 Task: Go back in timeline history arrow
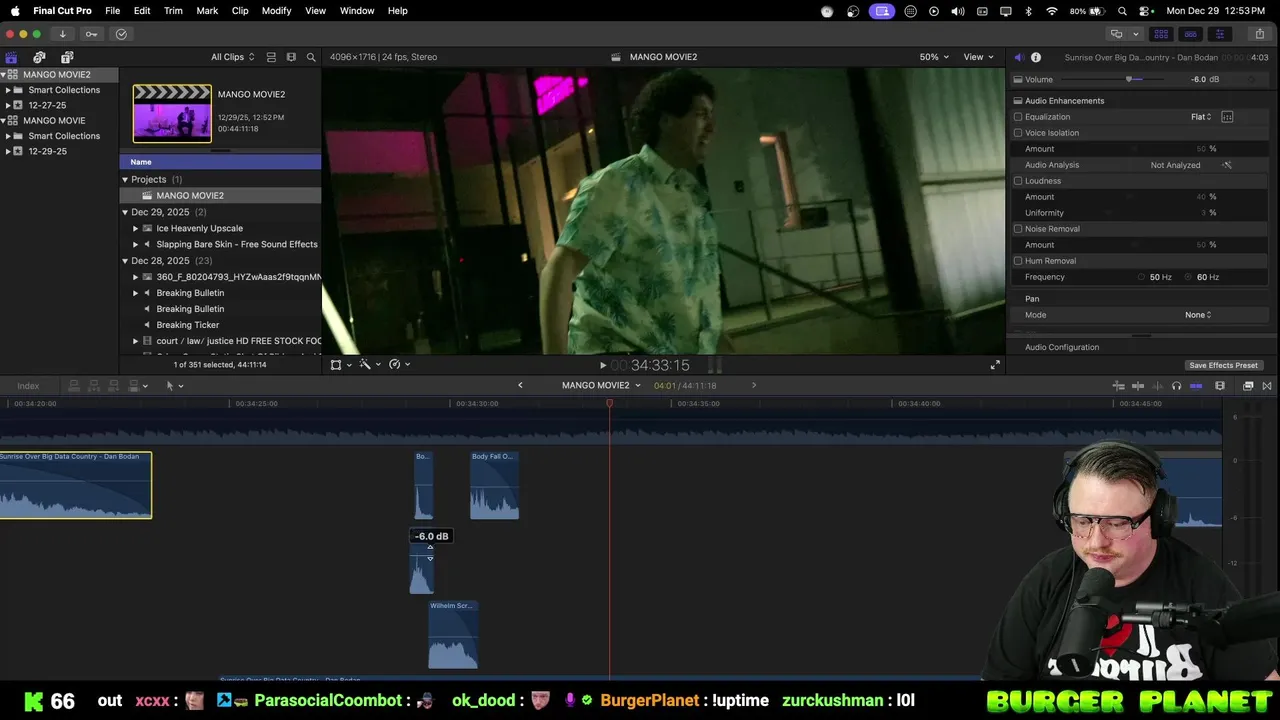520,386
